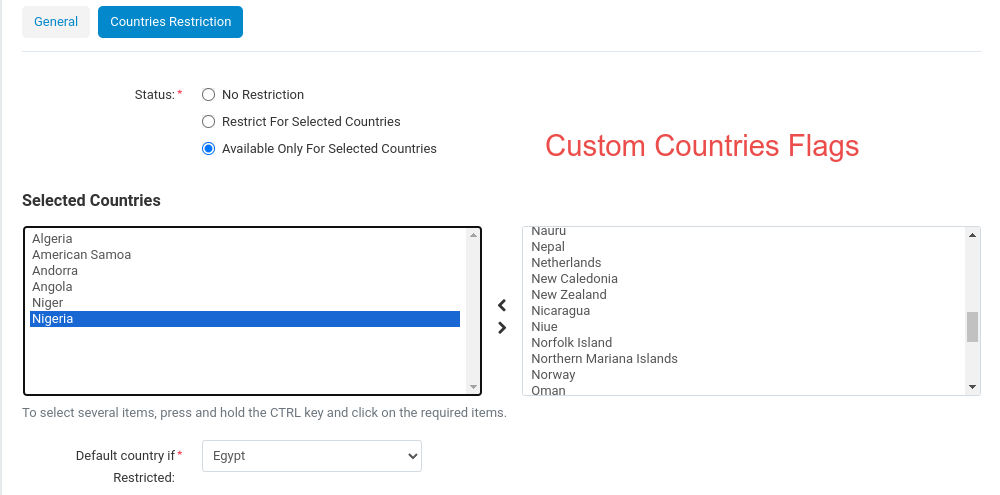Select Algeria in selected countries list
Image resolution: width=1000 pixels, height=495 pixels.
(x=245, y=239)
